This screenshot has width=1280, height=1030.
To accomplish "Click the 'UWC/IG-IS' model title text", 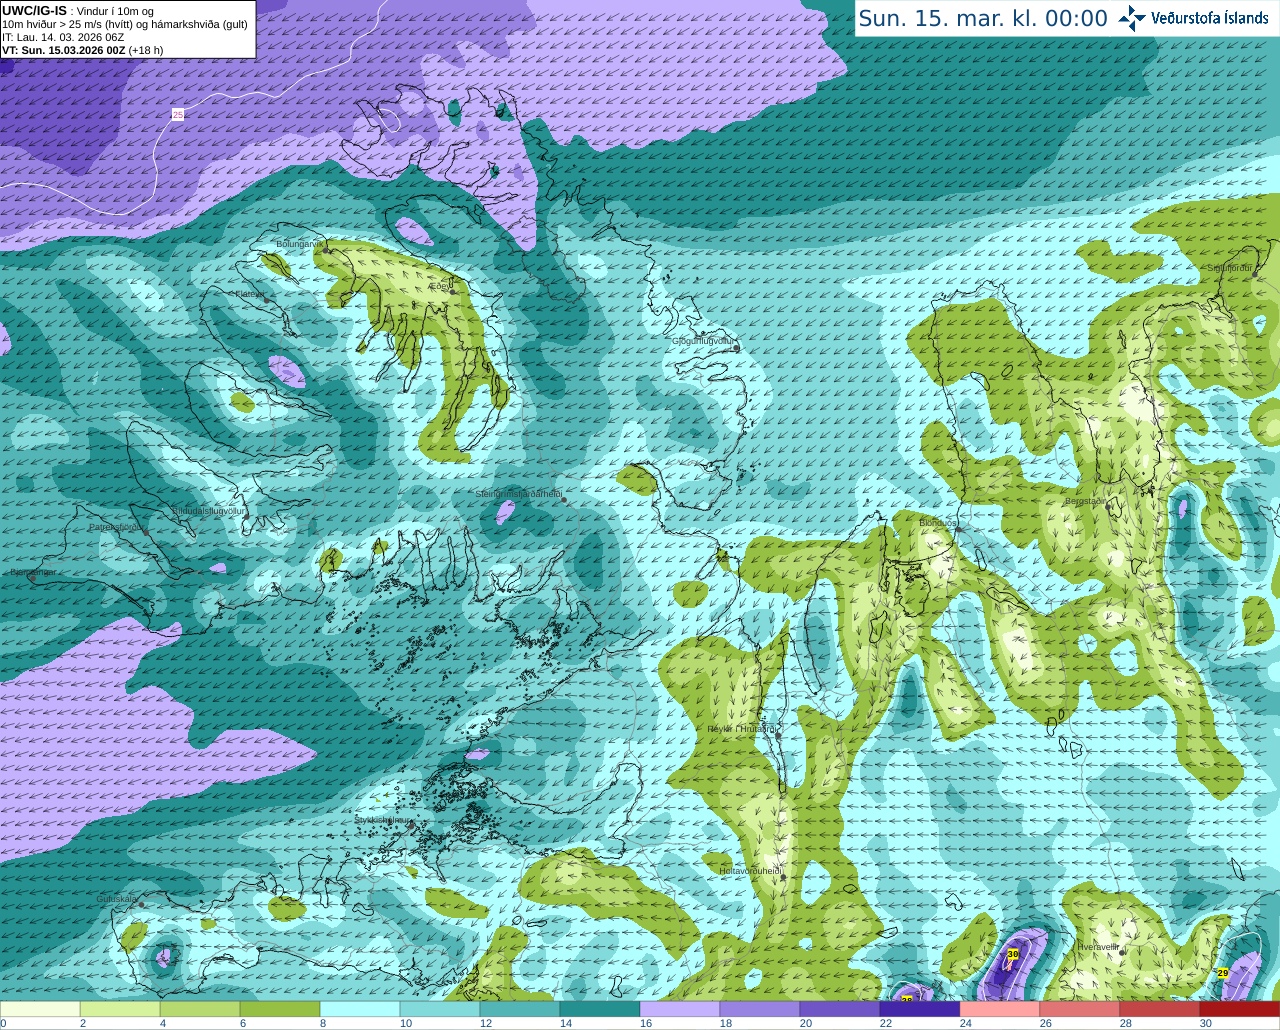I will tap(34, 11).
